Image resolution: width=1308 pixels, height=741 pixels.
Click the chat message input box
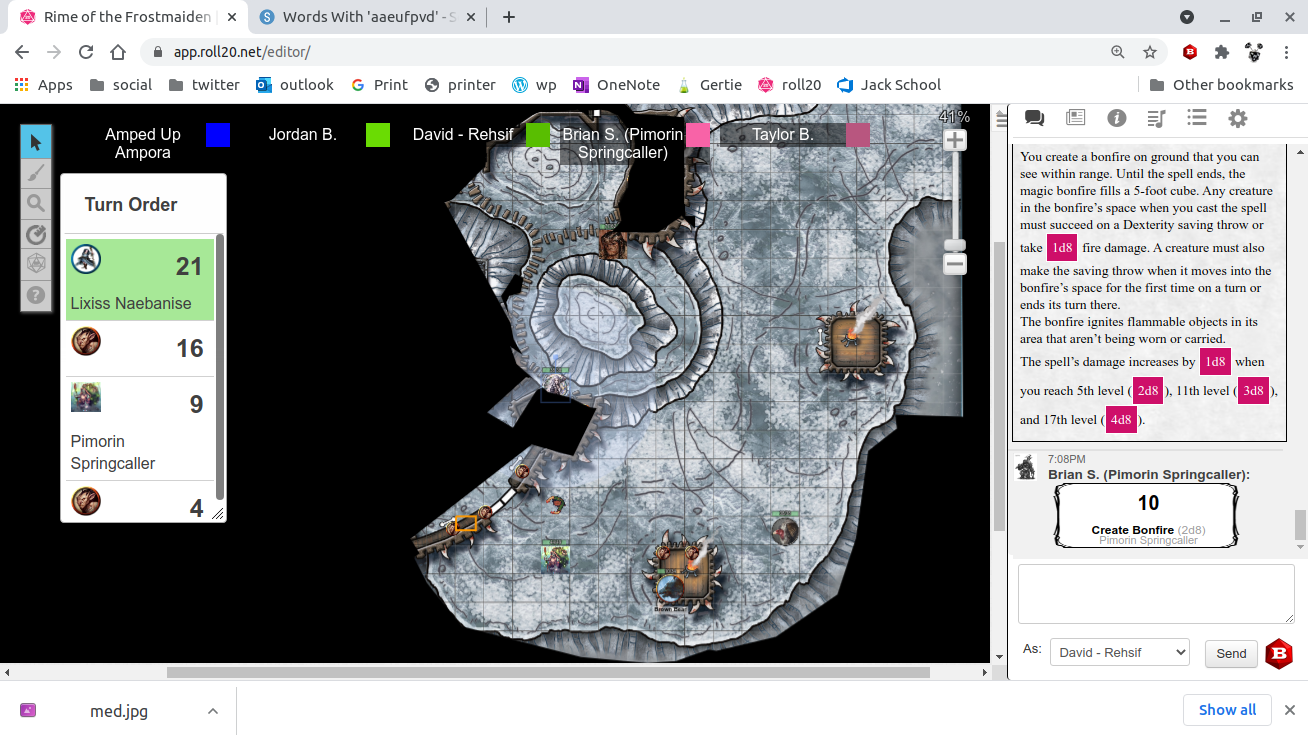click(x=1155, y=594)
